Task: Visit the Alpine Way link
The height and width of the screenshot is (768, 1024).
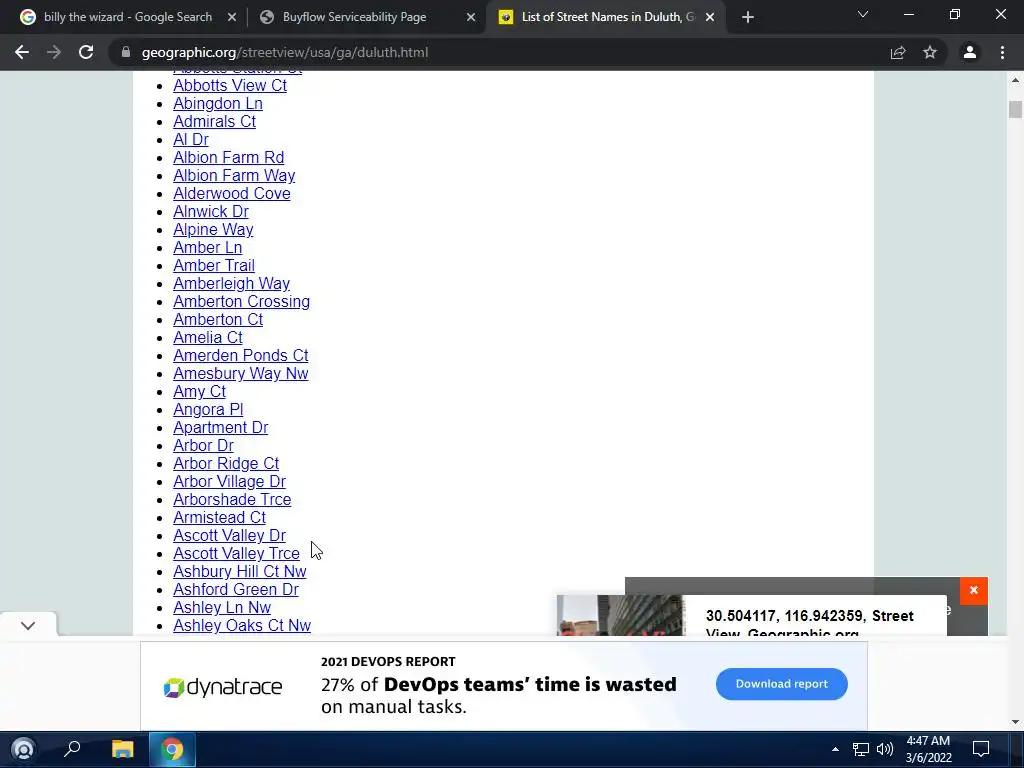Action: click(x=213, y=229)
